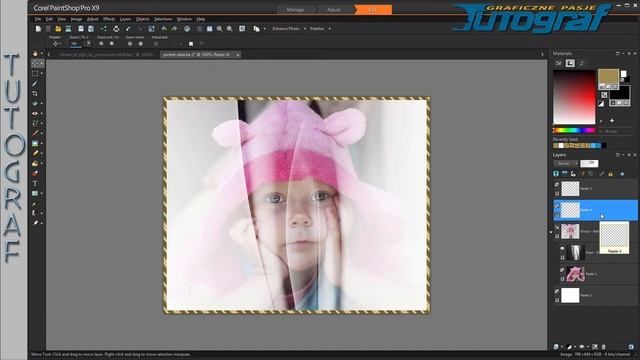Open Paint Brush tool flyout arrow

click(x=42, y=133)
